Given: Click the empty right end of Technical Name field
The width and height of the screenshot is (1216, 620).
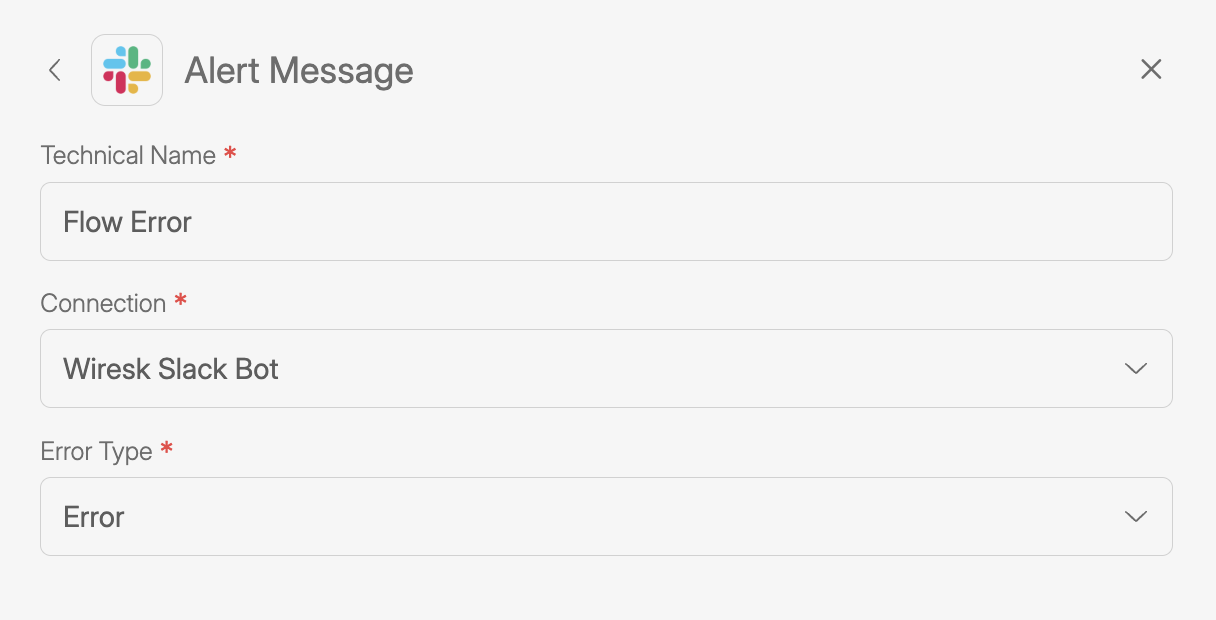Looking at the screenshot, I should coord(1100,222).
